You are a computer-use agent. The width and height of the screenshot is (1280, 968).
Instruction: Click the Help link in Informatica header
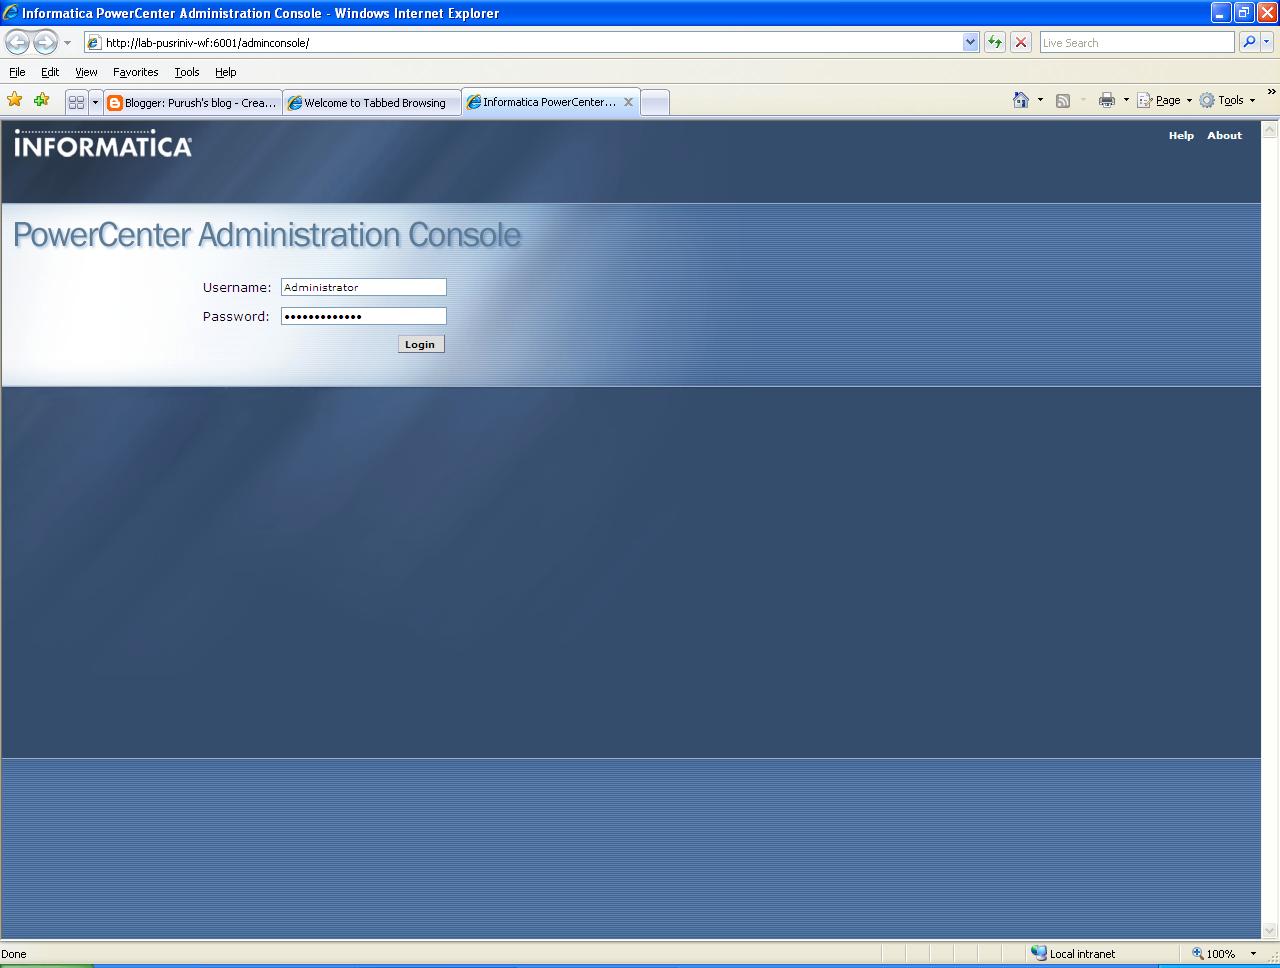pos(1181,135)
